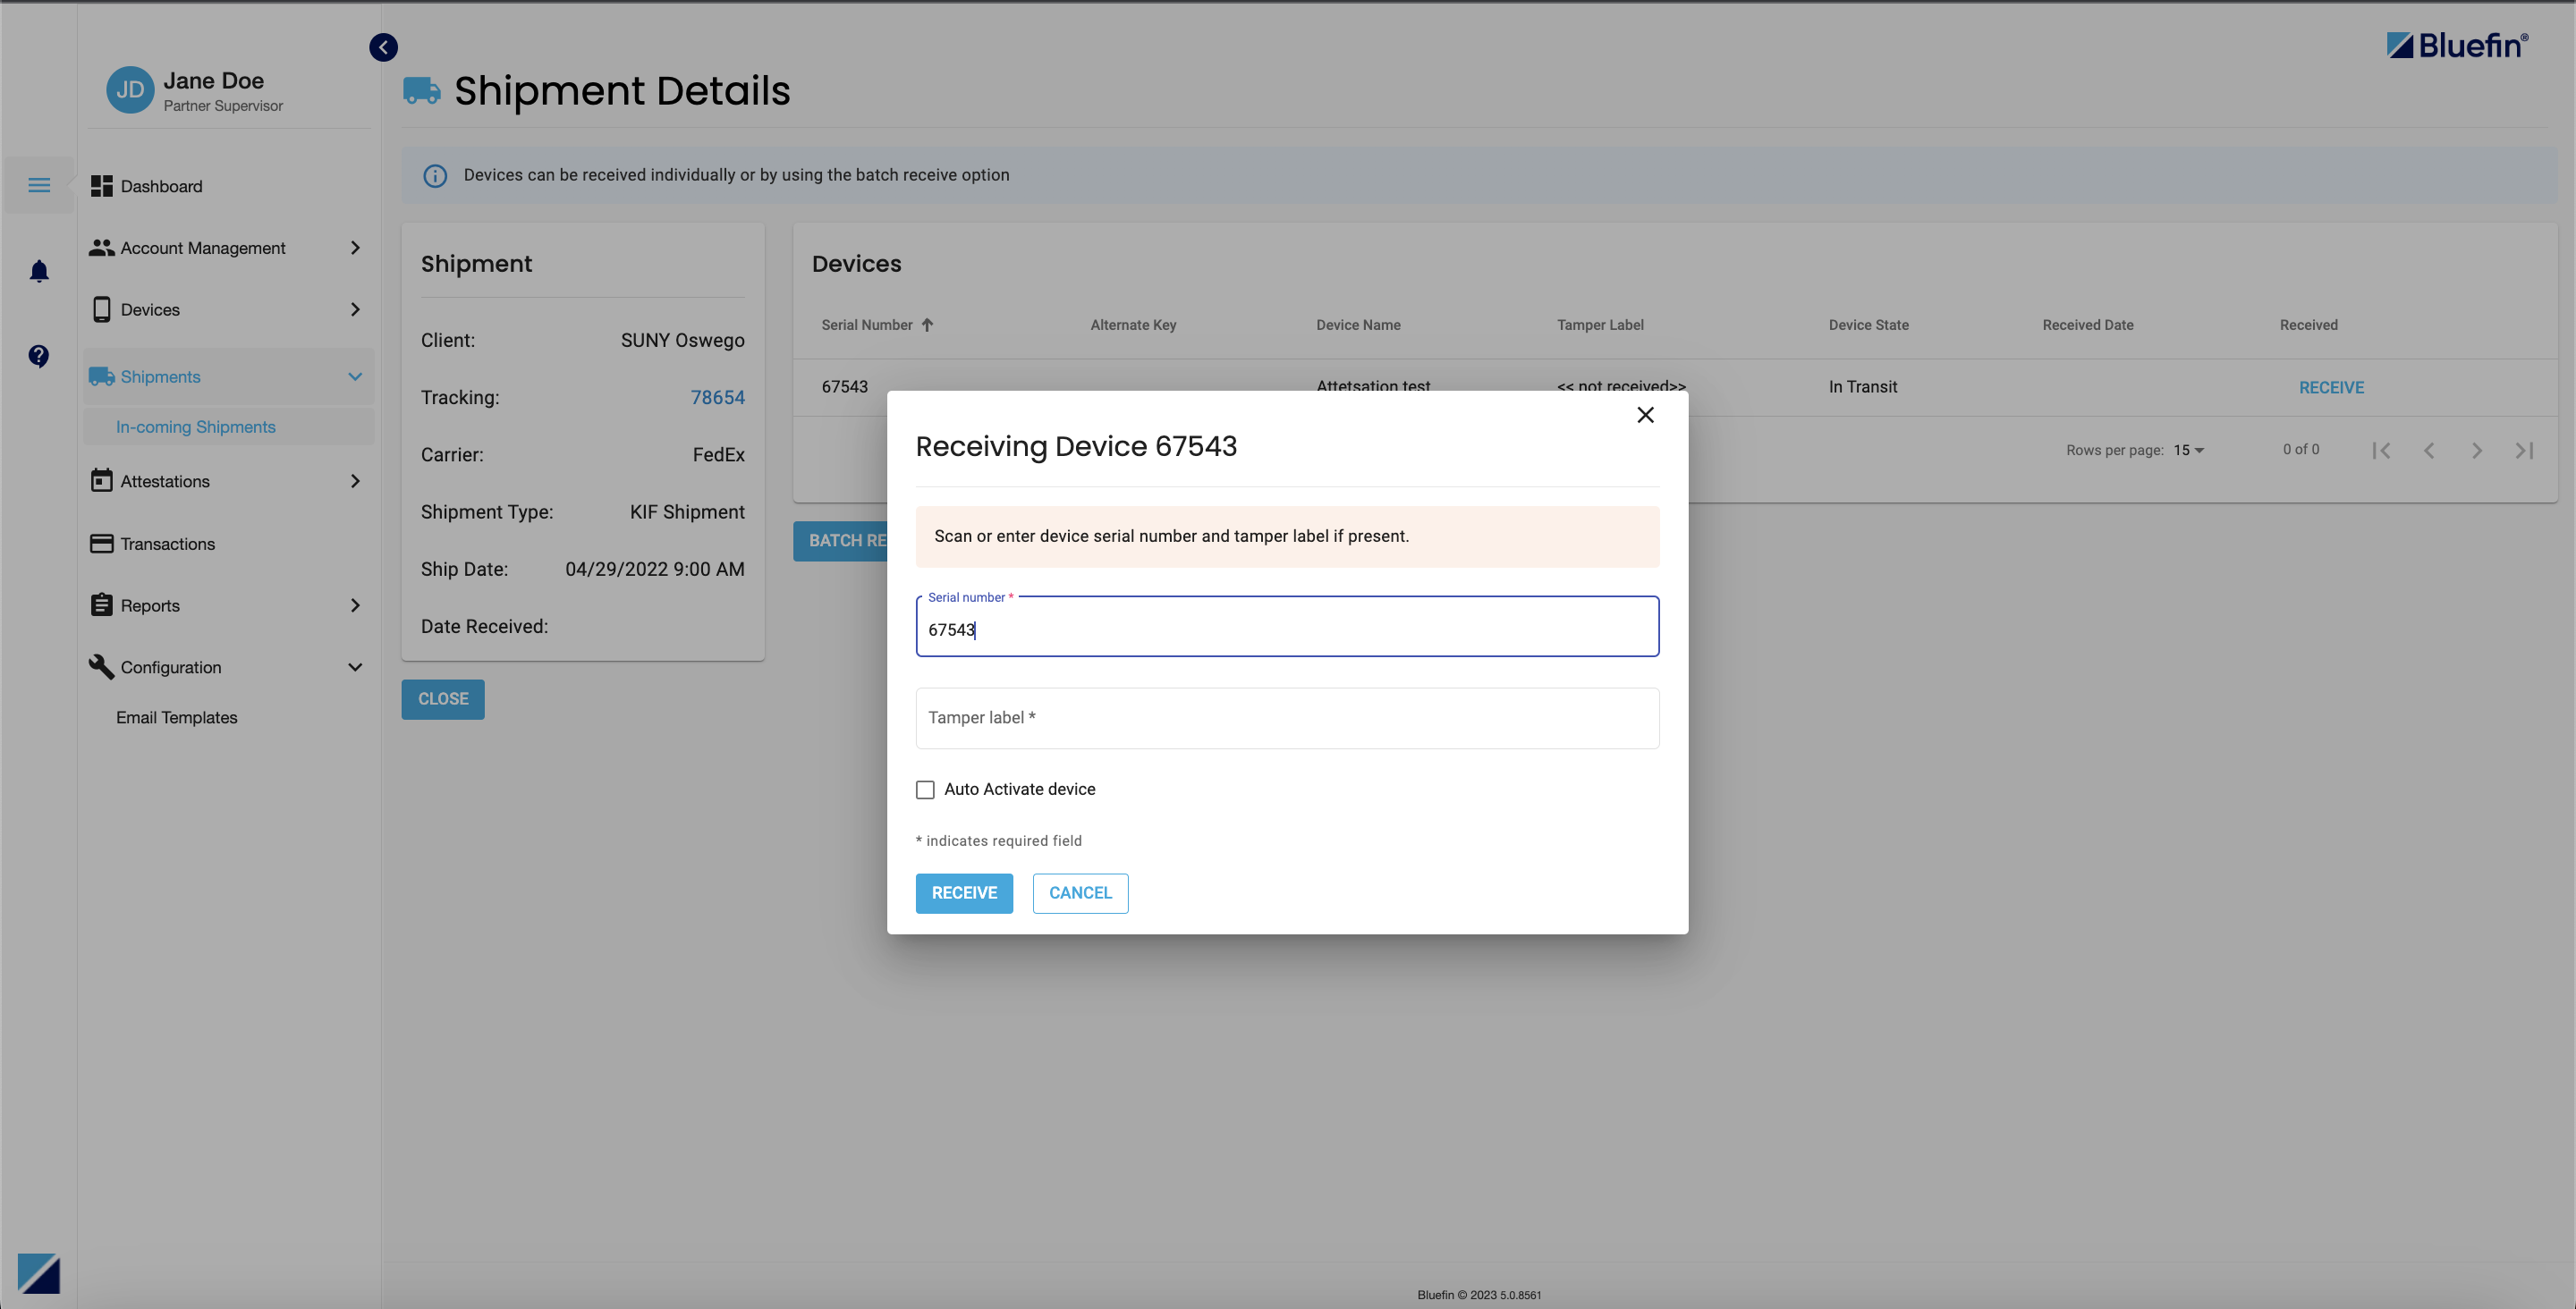
Task: Go to next page with pagination arrow
Action: click(x=2477, y=450)
